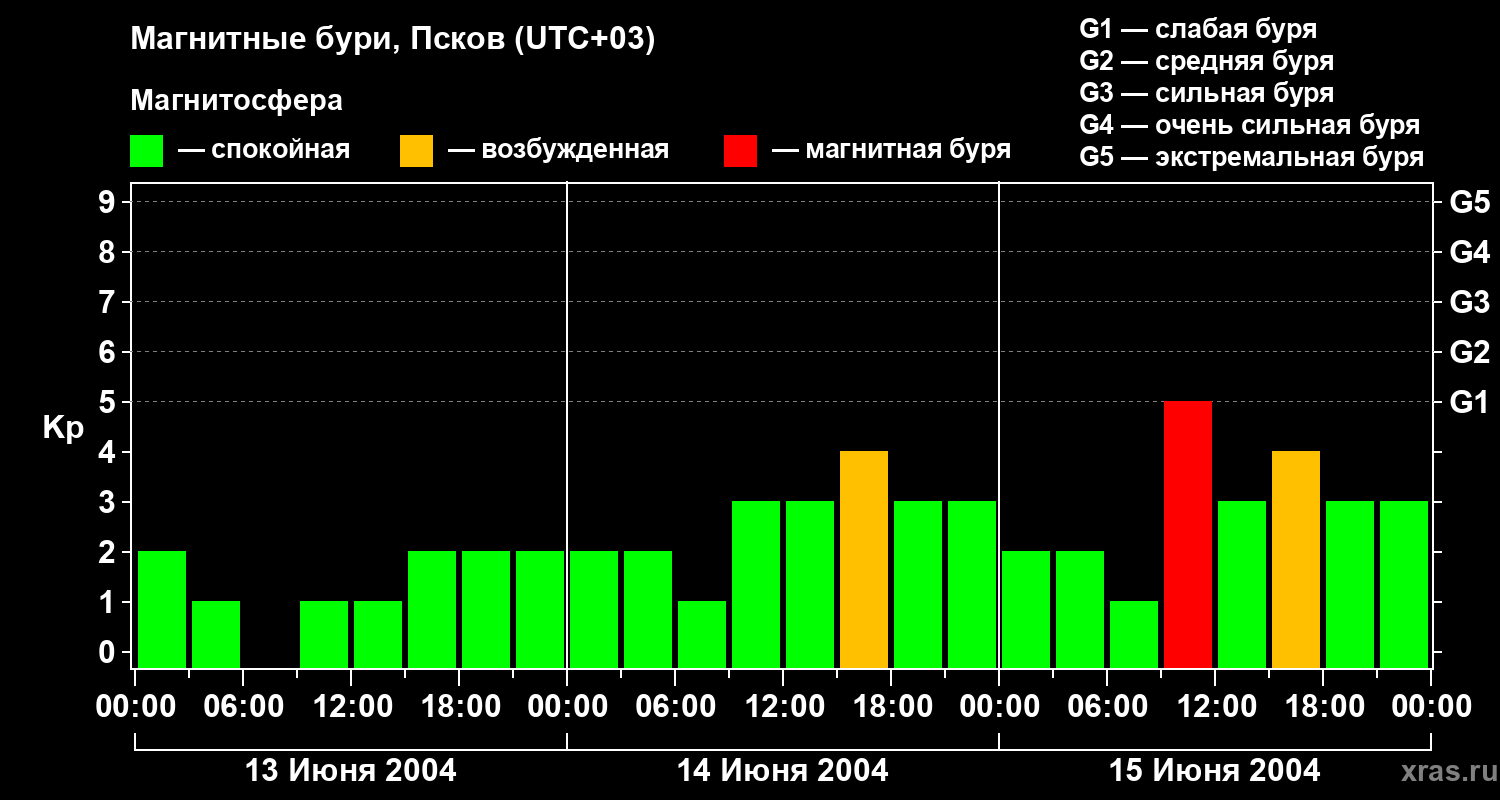Click the green Kp 3 bar starting 15 June 12:00
Screen dimensions: 1500x800
point(1242,585)
